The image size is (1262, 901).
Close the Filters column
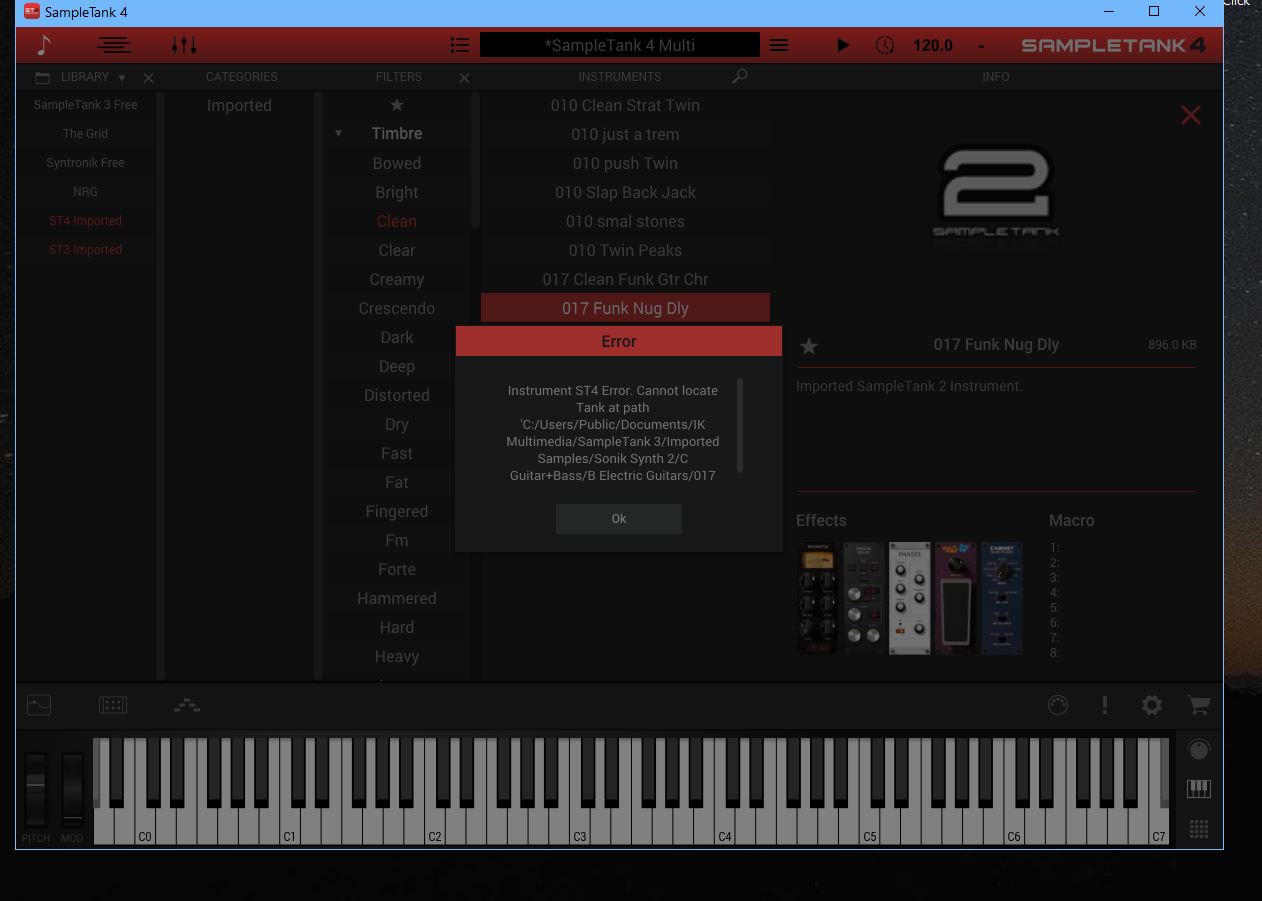coord(464,78)
